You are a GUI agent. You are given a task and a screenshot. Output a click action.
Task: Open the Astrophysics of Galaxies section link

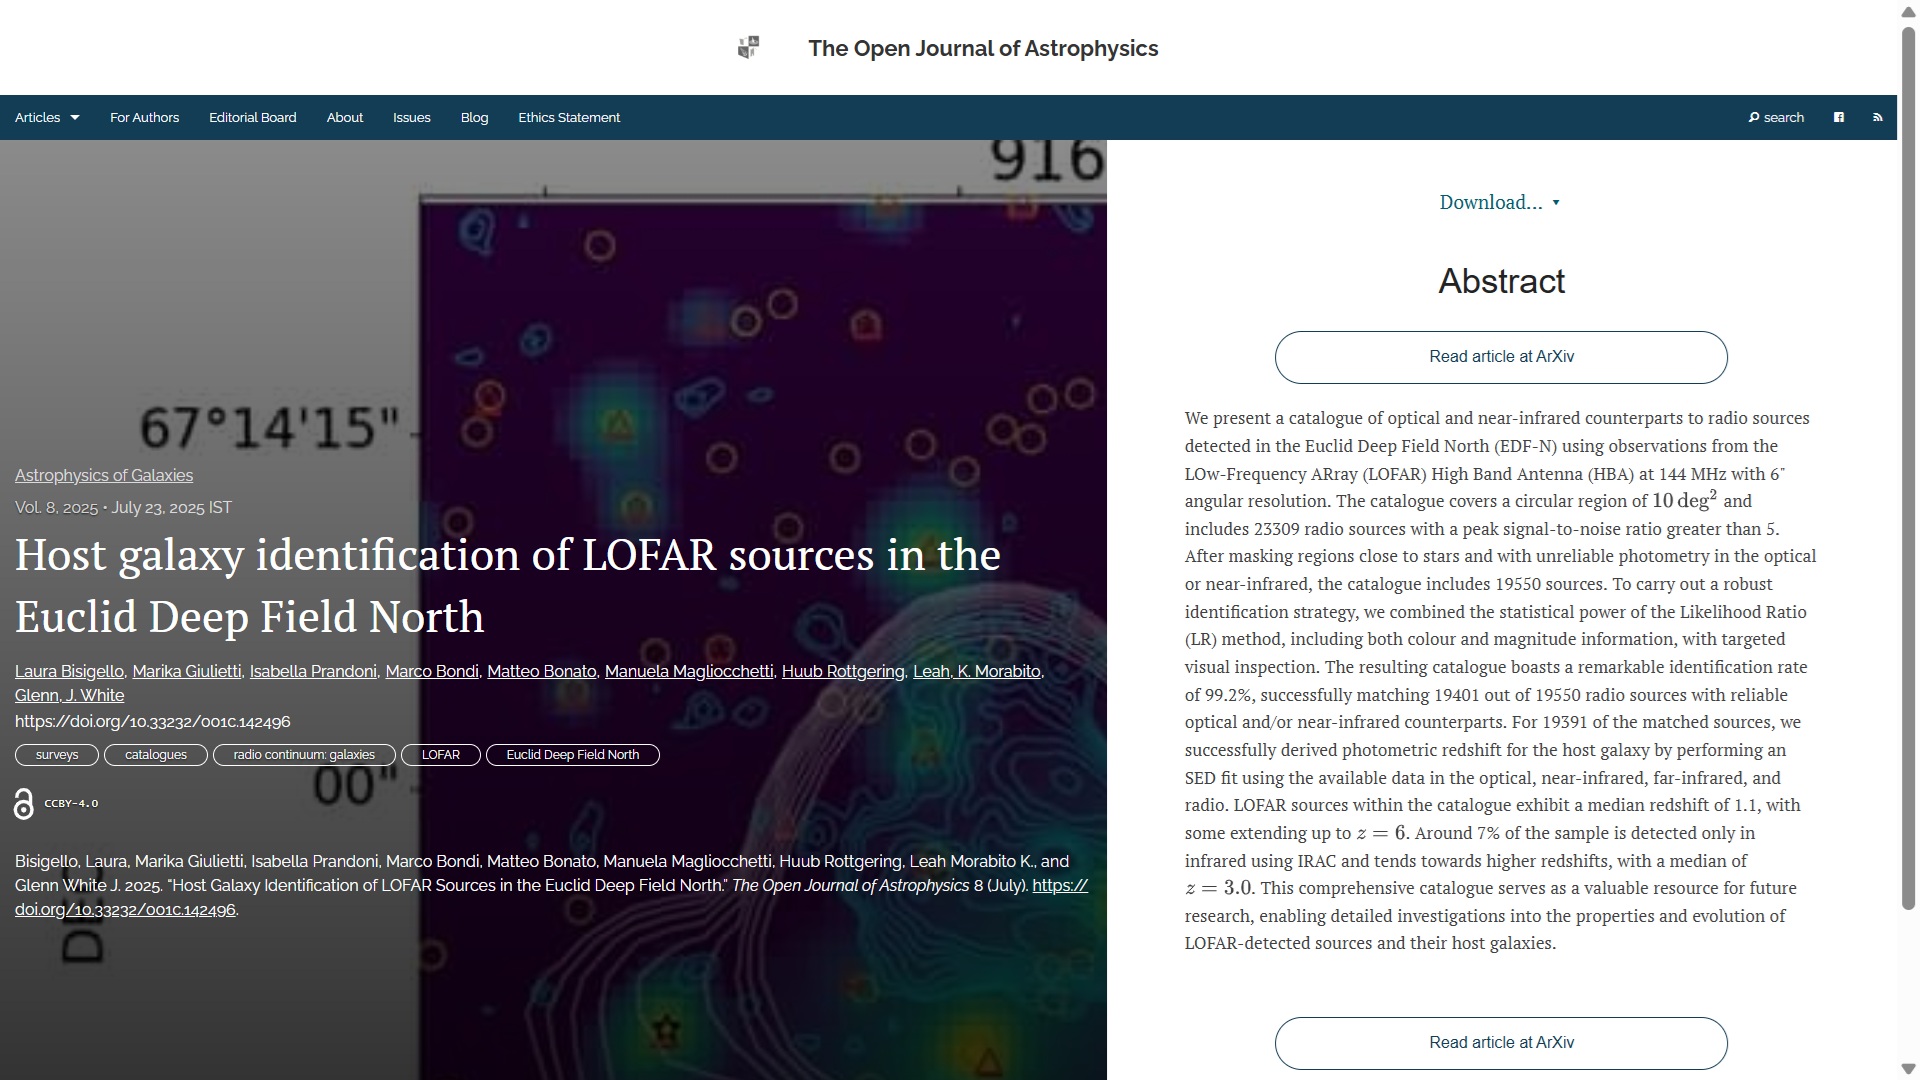[104, 476]
